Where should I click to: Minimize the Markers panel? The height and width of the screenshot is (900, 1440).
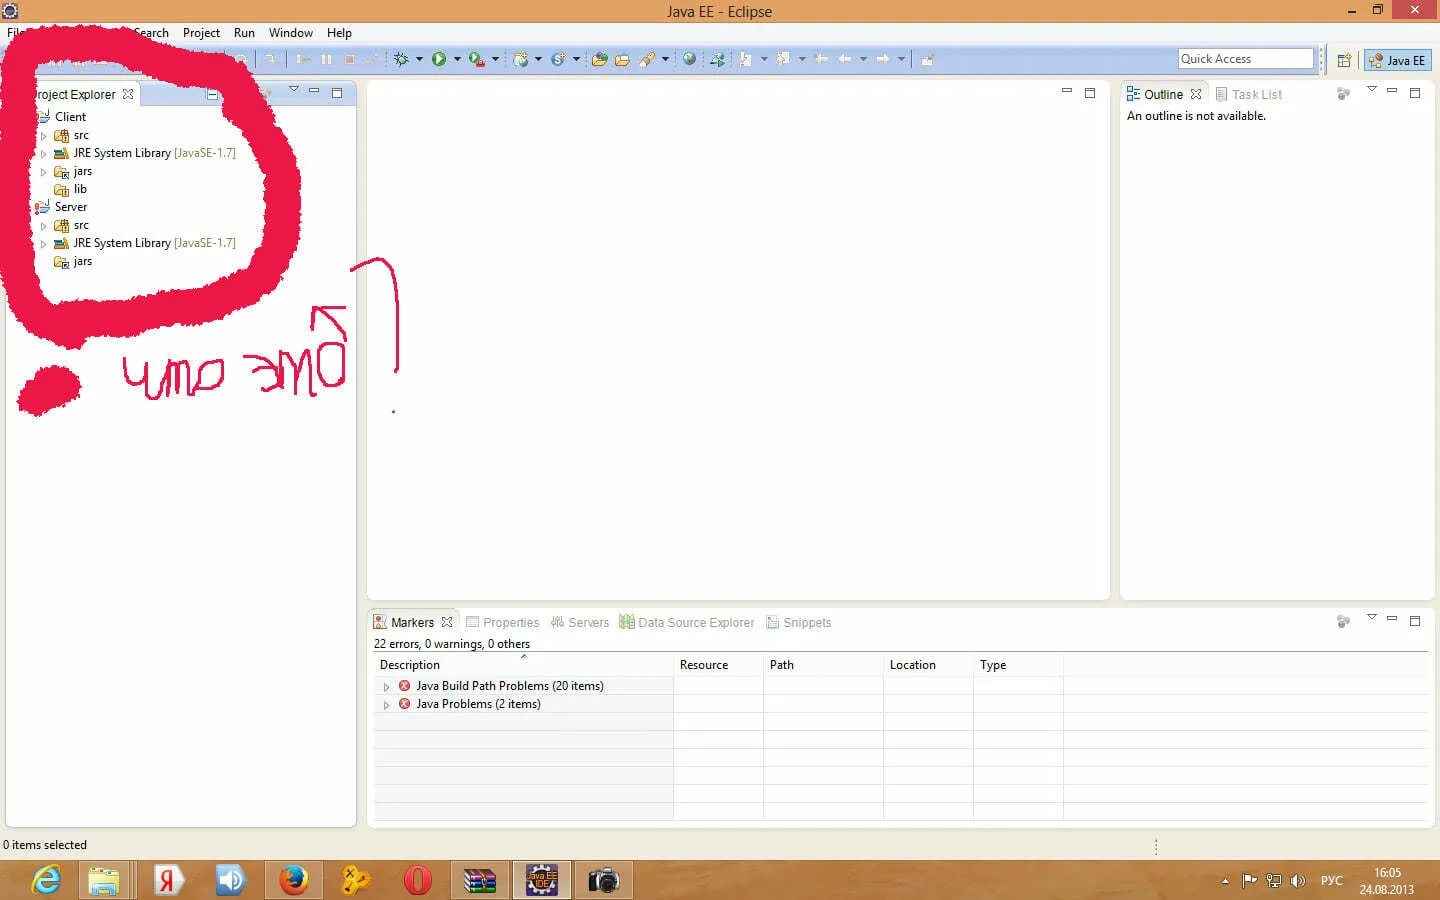[1391, 618]
